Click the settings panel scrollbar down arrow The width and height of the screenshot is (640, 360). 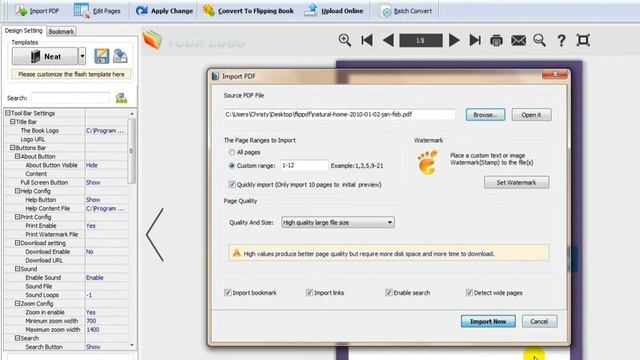(x=132, y=345)
